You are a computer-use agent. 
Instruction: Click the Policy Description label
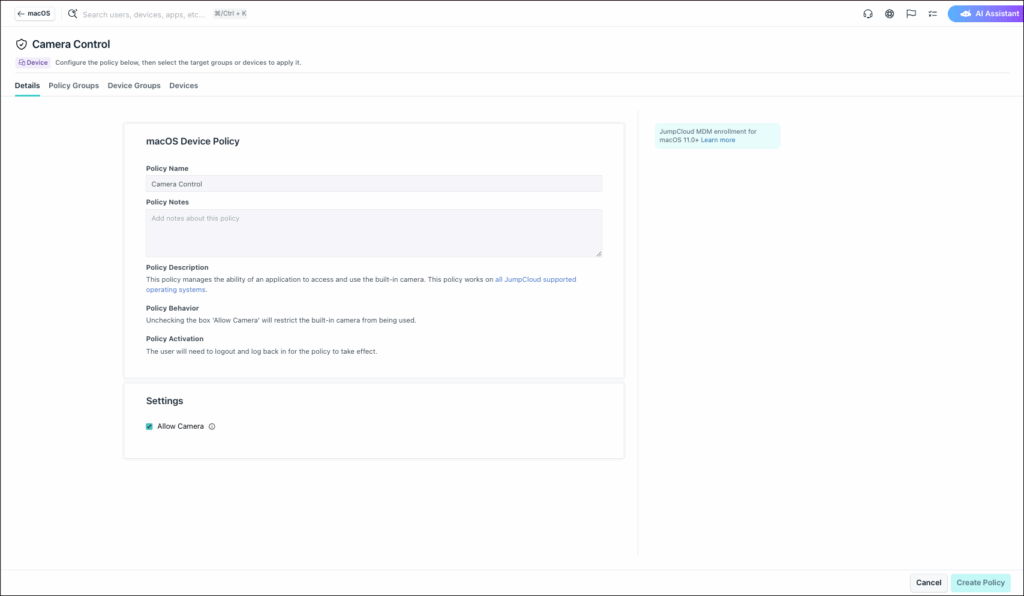tap(177, 268)
